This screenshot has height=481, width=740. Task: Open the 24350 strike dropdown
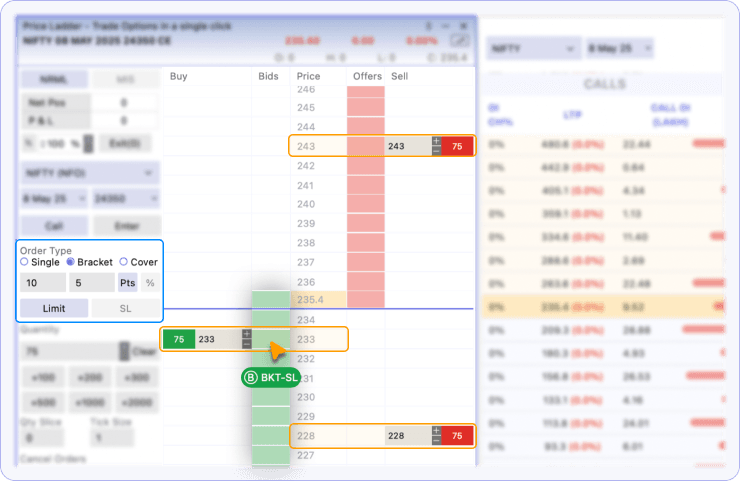click(126, 199)
